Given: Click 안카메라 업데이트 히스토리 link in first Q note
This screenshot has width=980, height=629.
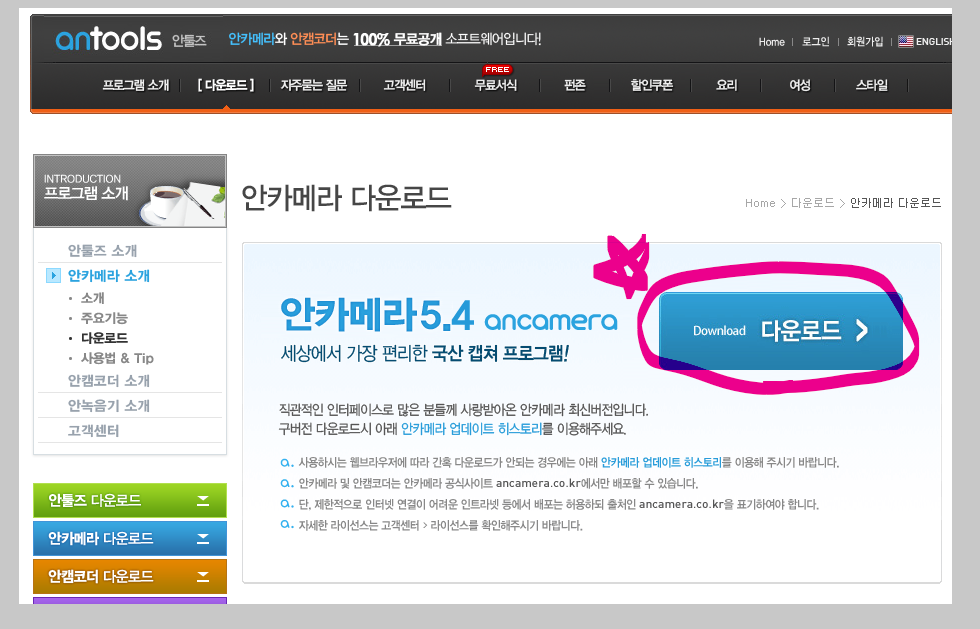Looking at the screenshot, I should coord(661,463).
